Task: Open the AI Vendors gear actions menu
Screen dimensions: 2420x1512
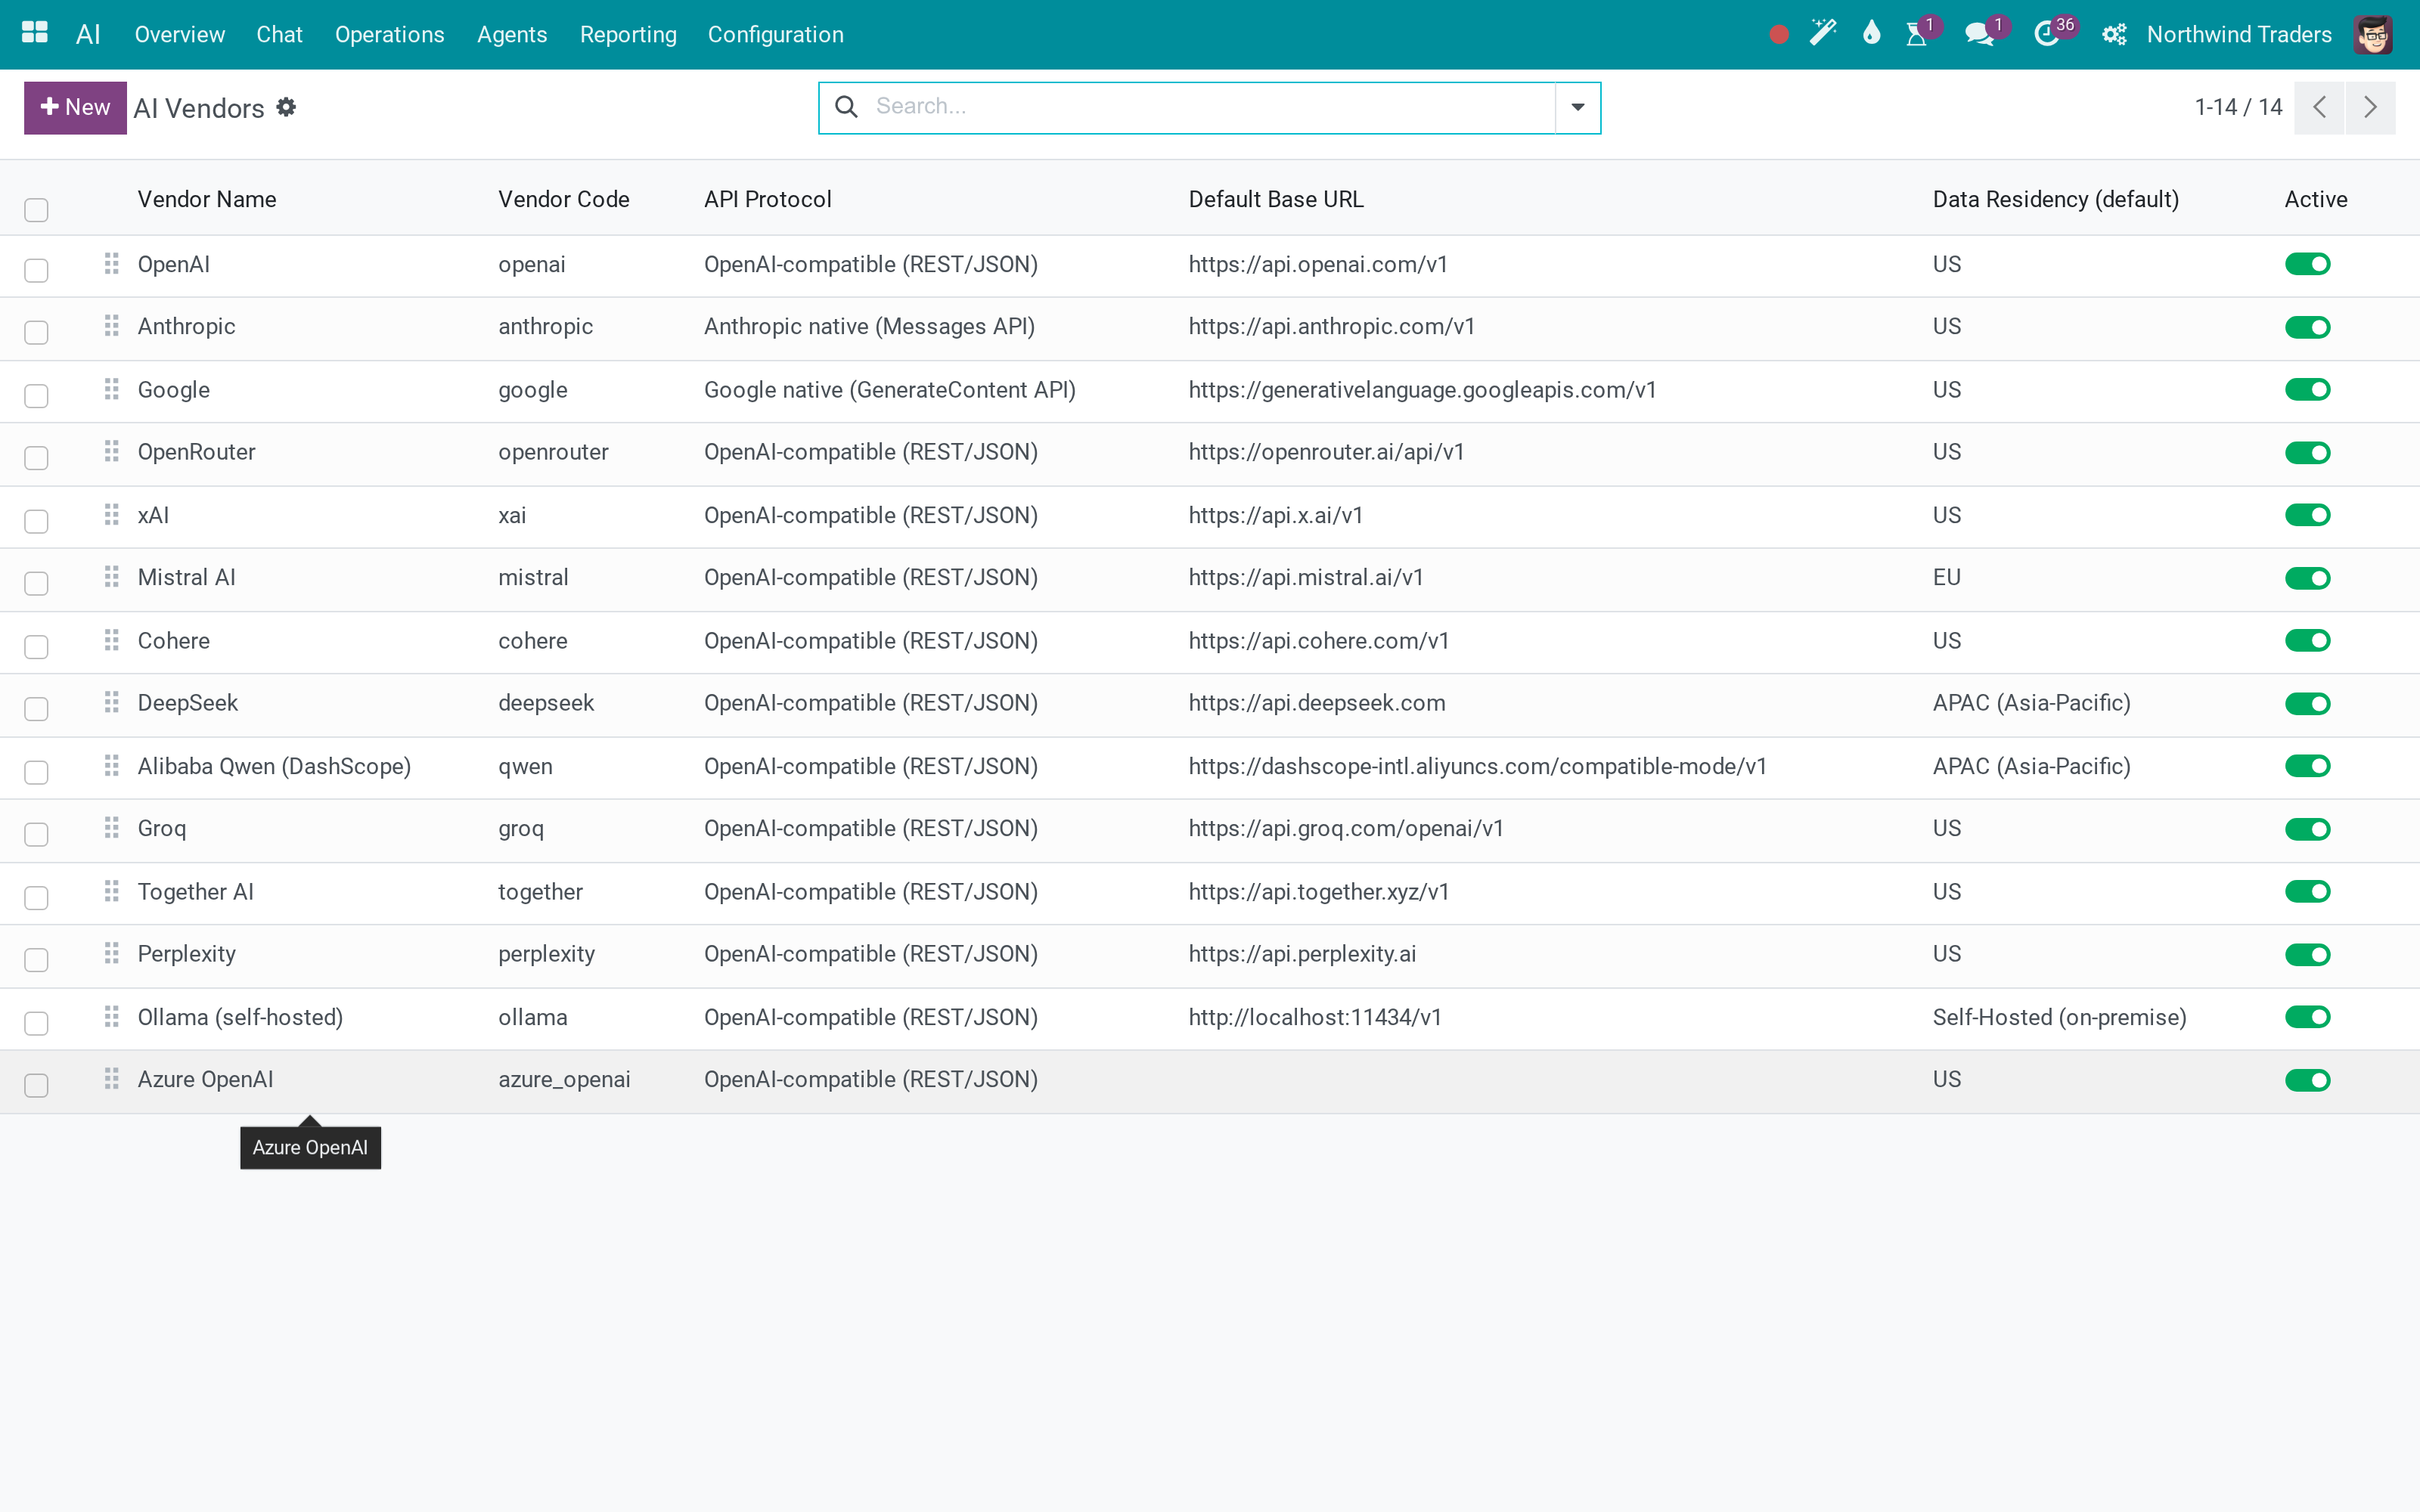Action: pos(286,107)
